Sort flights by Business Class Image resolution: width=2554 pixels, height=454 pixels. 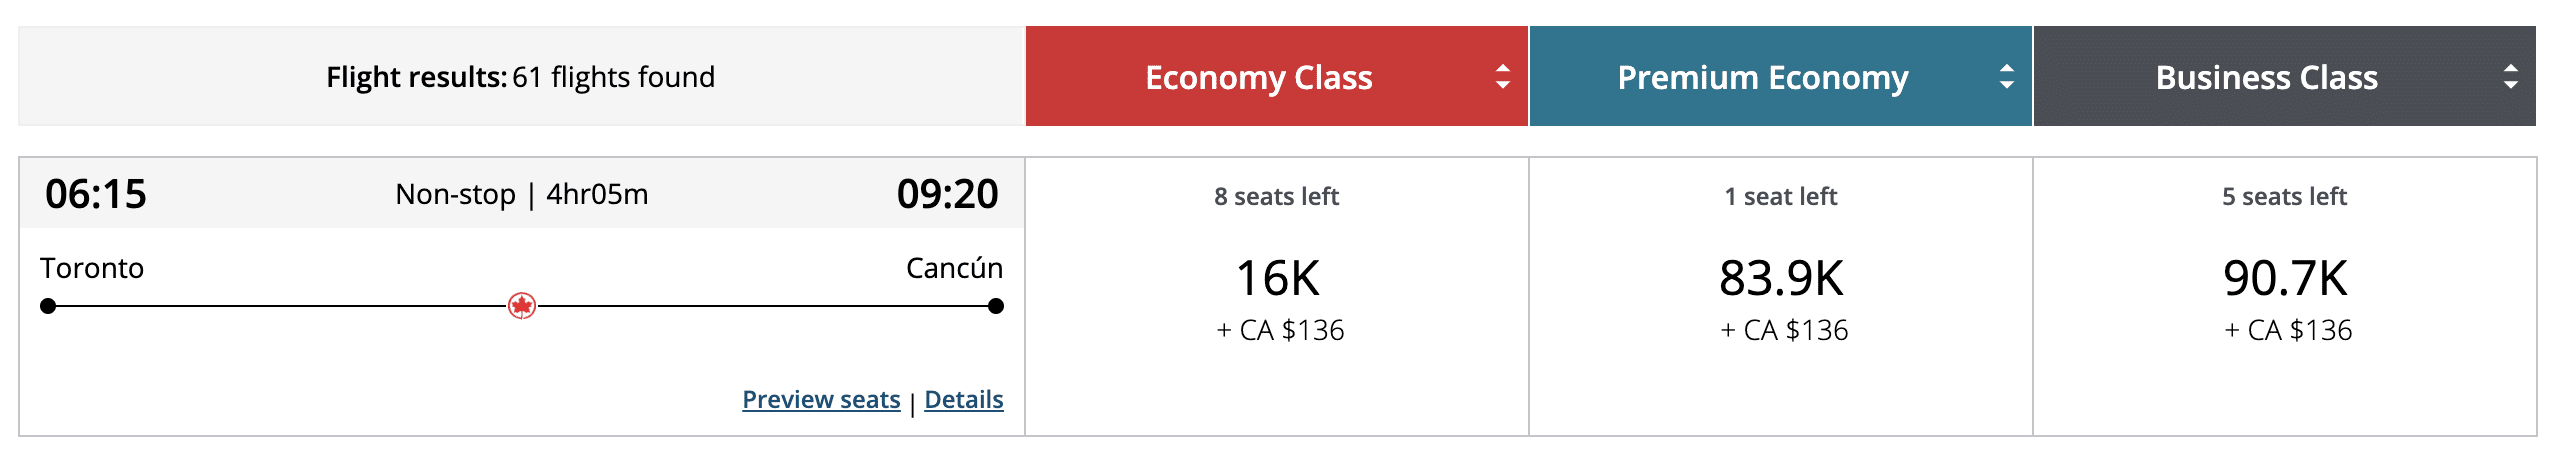2266,77
